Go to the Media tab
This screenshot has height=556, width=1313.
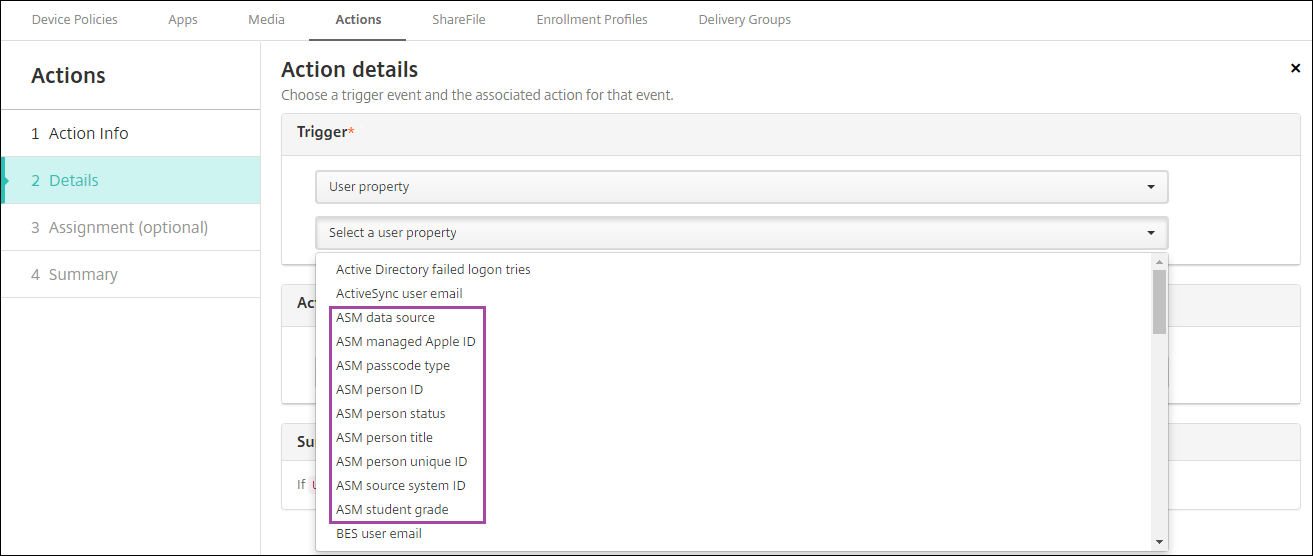(x=266, y=20)
